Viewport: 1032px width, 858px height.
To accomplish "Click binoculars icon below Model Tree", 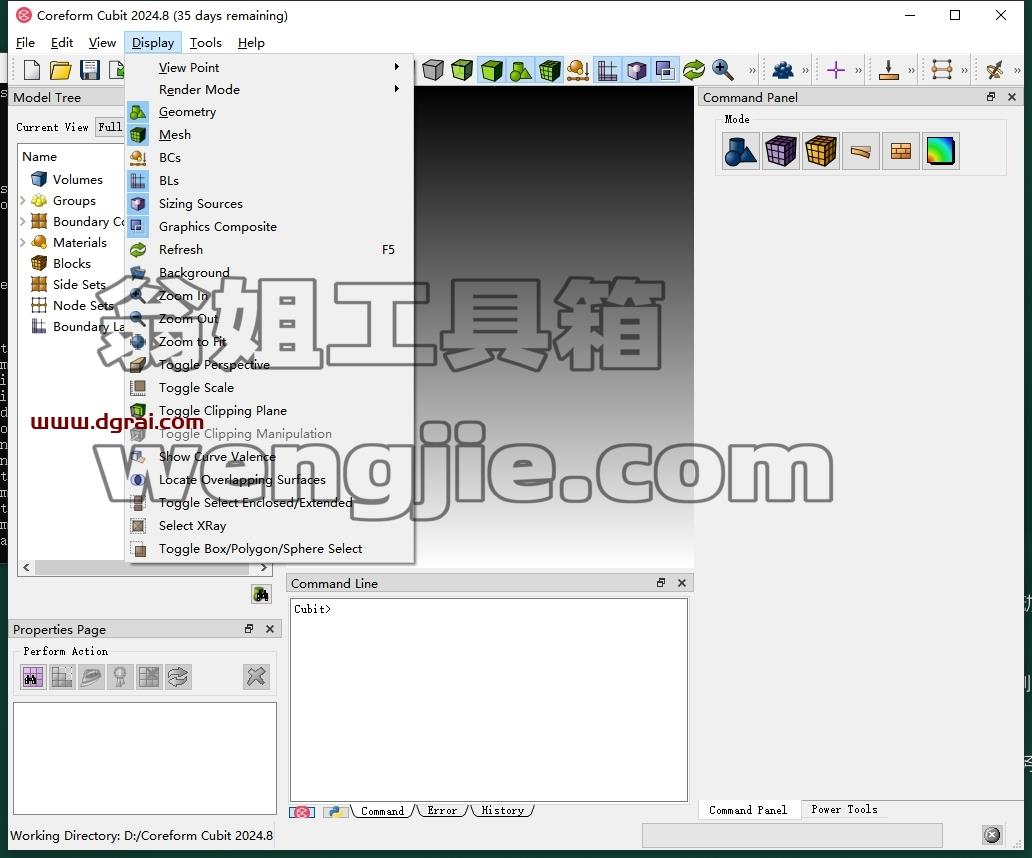I will [x=261, y=594].
